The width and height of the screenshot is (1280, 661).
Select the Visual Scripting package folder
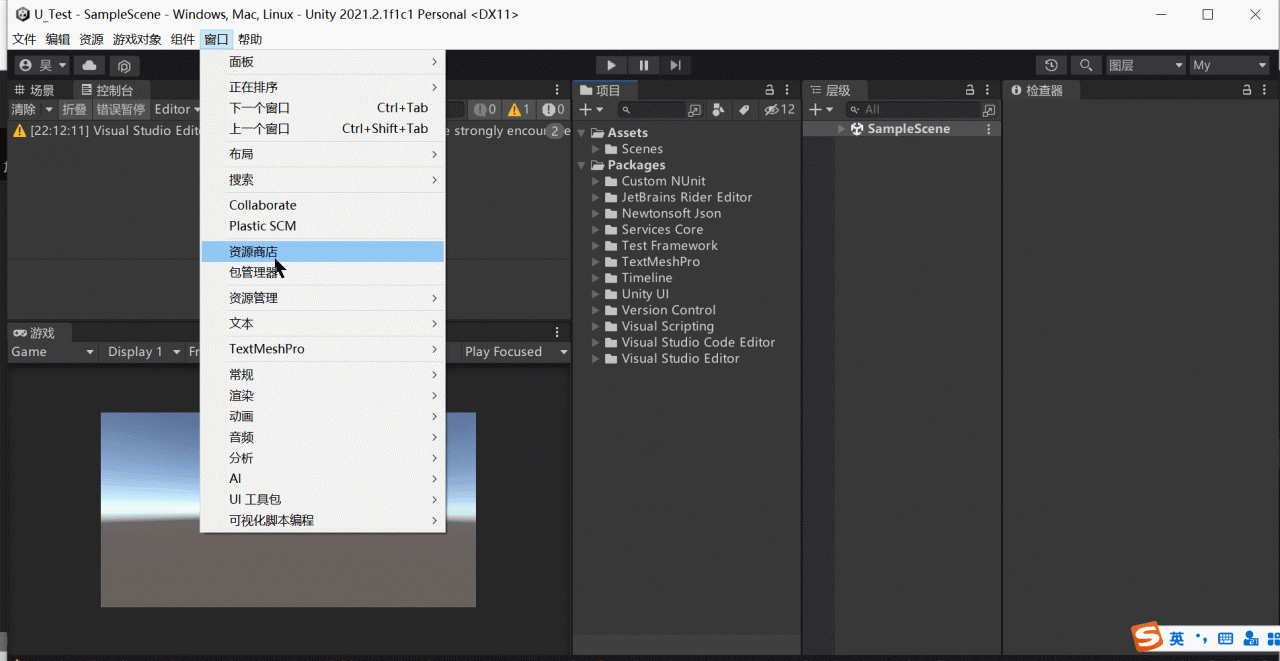(x=667, y=326)
